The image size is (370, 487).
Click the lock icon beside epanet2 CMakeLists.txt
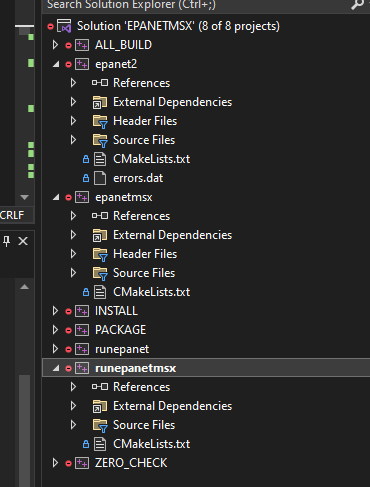(86, 159)
